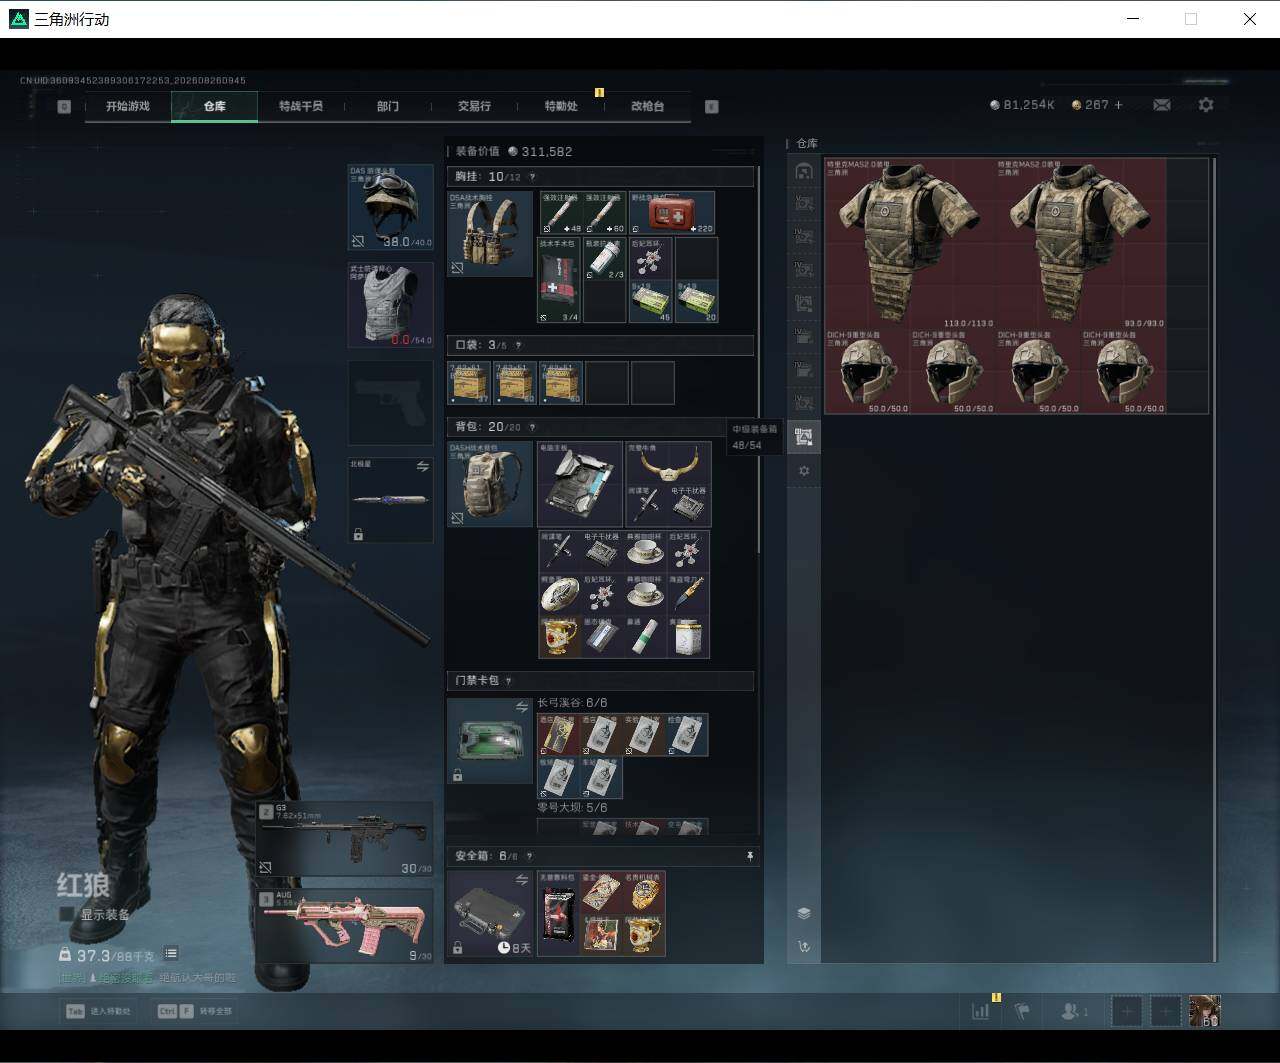Click the help icon beside 胸挂 10/12

[531, 177]
